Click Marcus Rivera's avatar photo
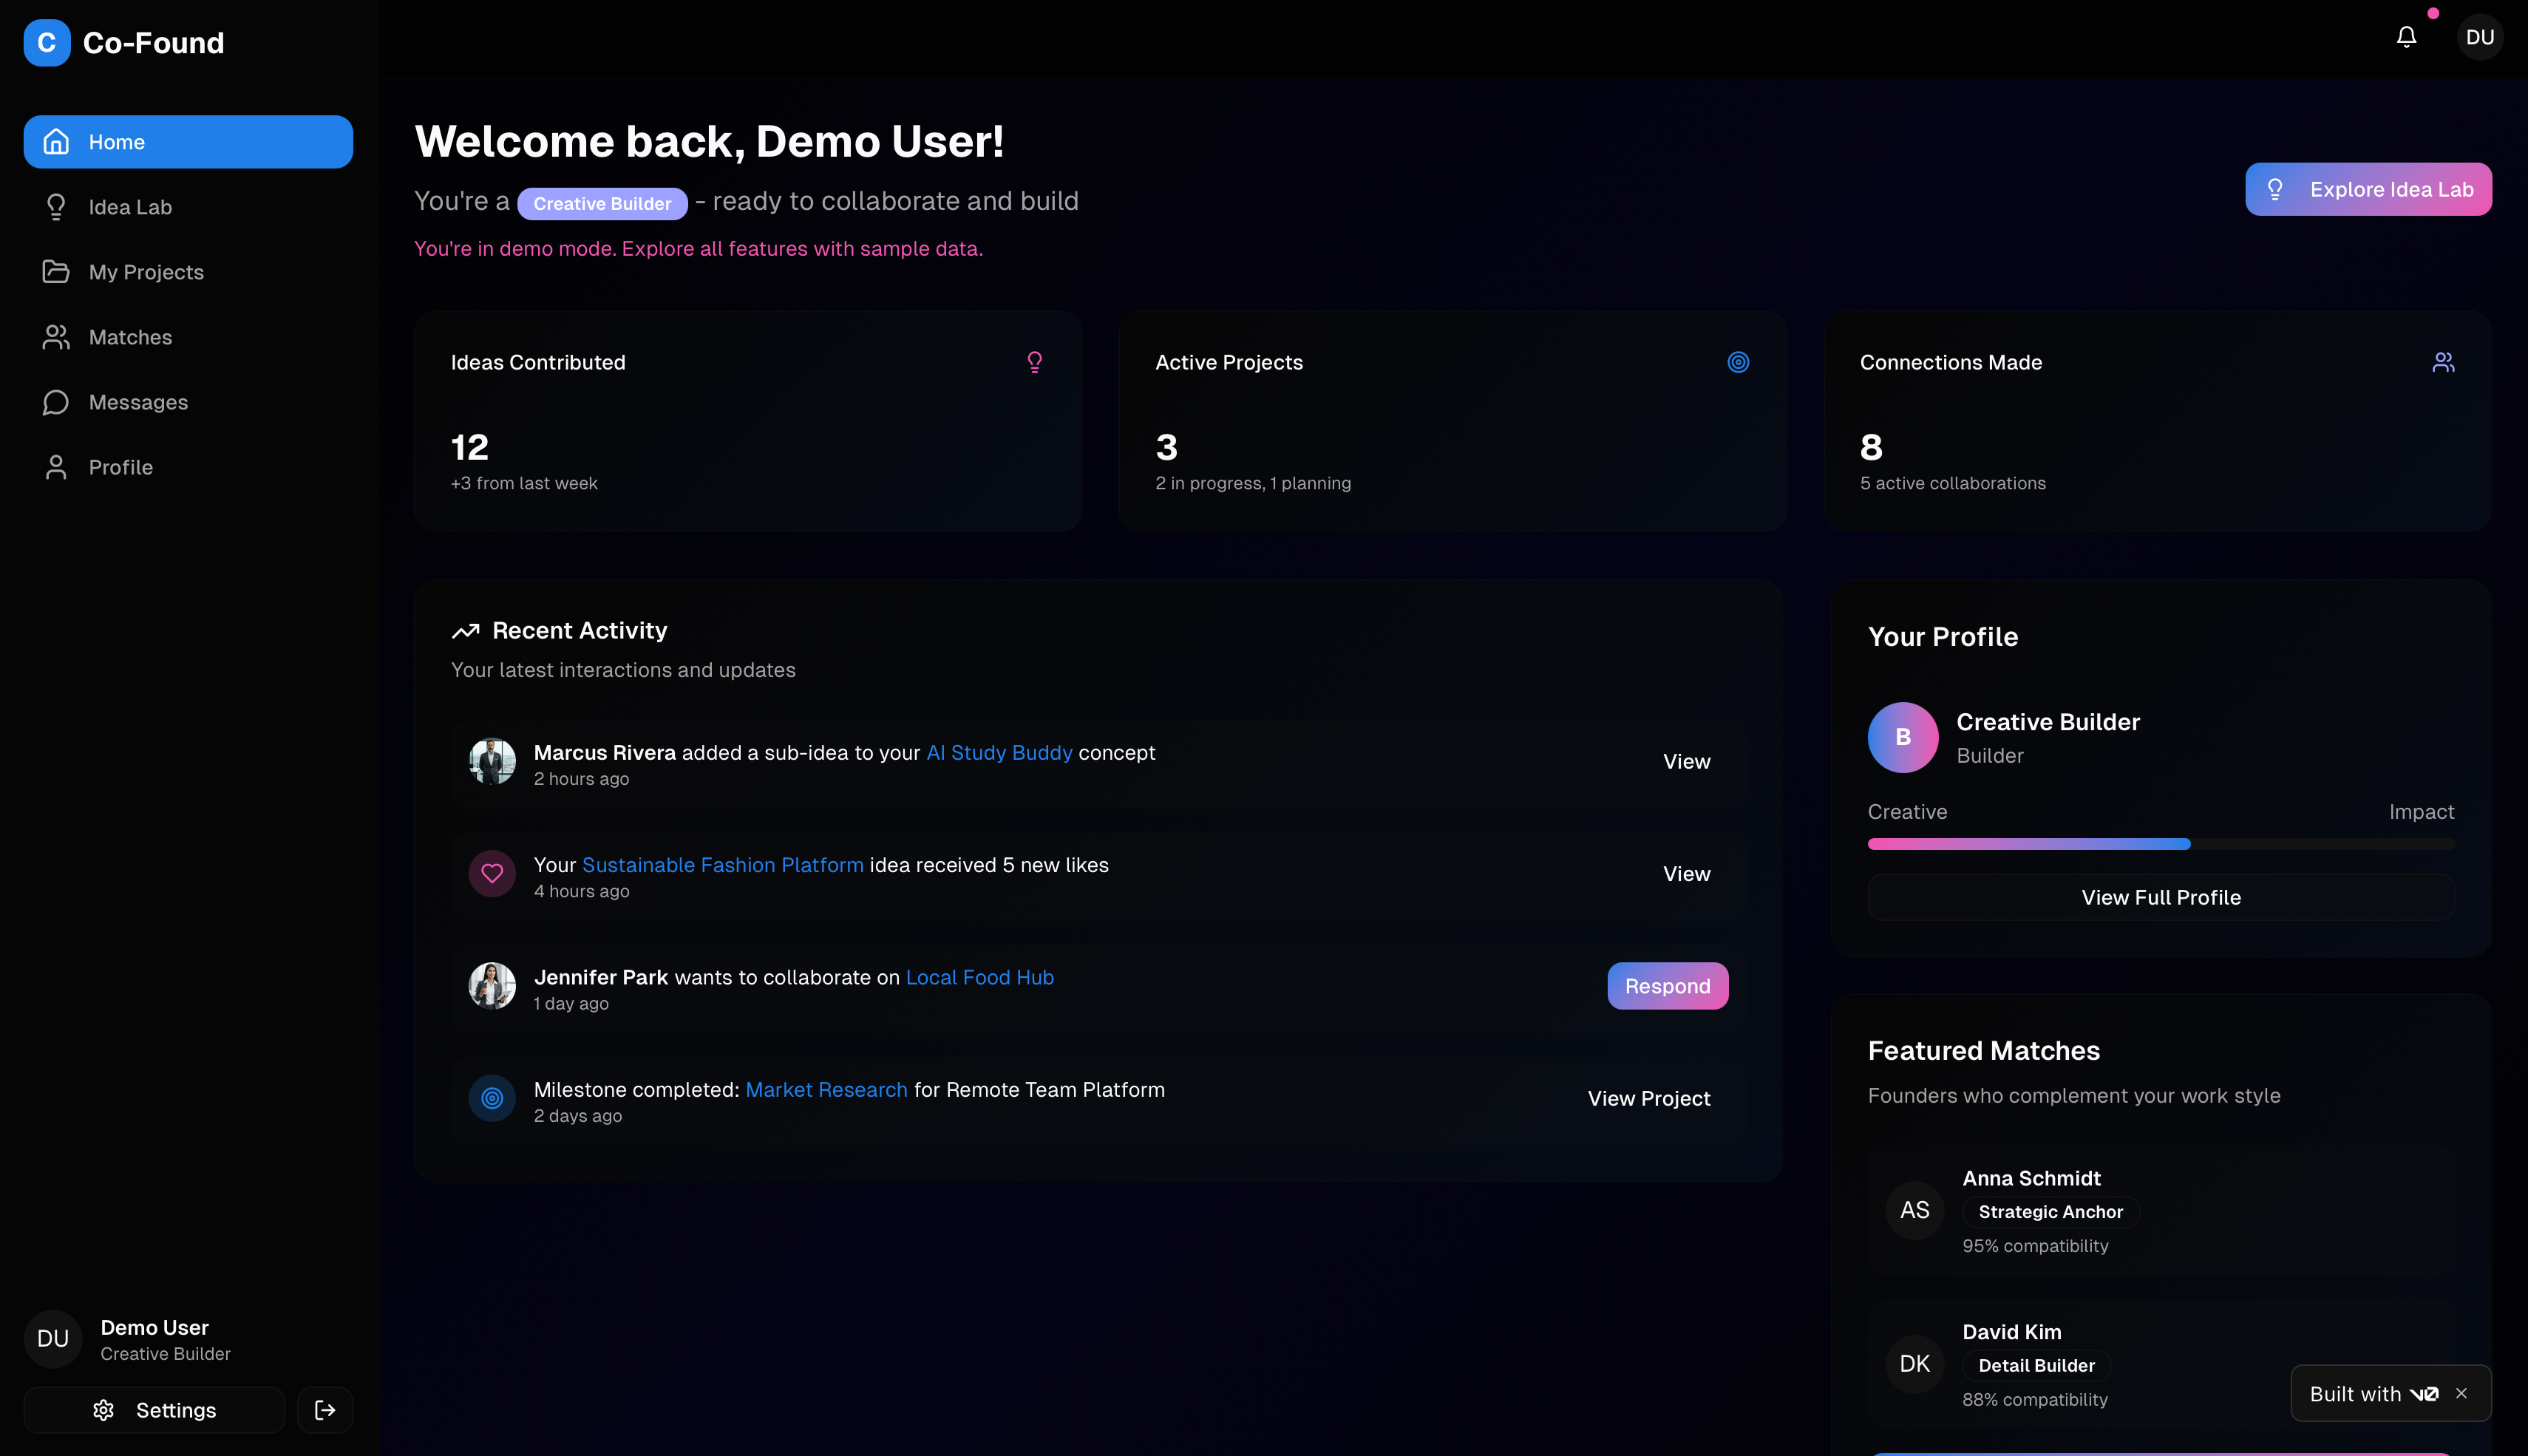The width and height of the screenshot is (2528, 1456). pyautogui.click(x=492, y=762)
